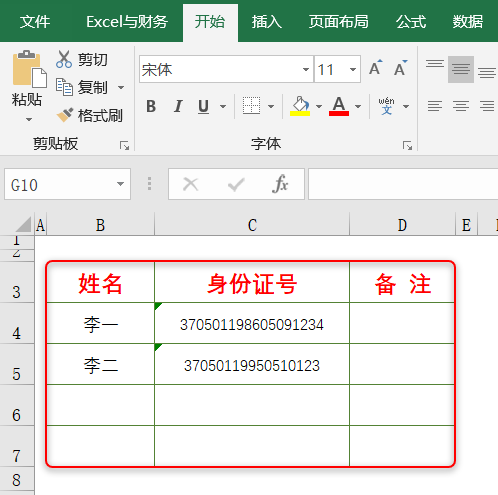This screenshot has width=498, height=495.
Task: Toggle right text alignment
Action: click(x=487, y=106)
